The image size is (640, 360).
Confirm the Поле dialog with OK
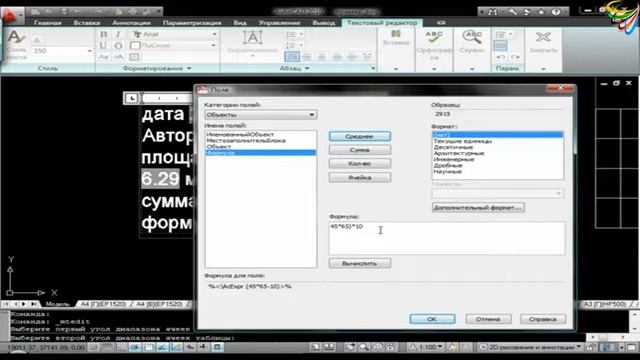point(432,319)
